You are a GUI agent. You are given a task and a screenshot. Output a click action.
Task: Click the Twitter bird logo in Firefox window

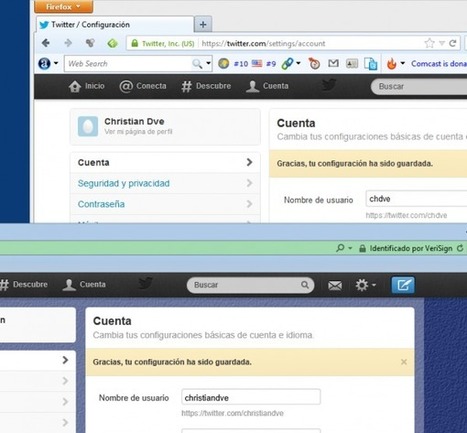coord(329,85)
